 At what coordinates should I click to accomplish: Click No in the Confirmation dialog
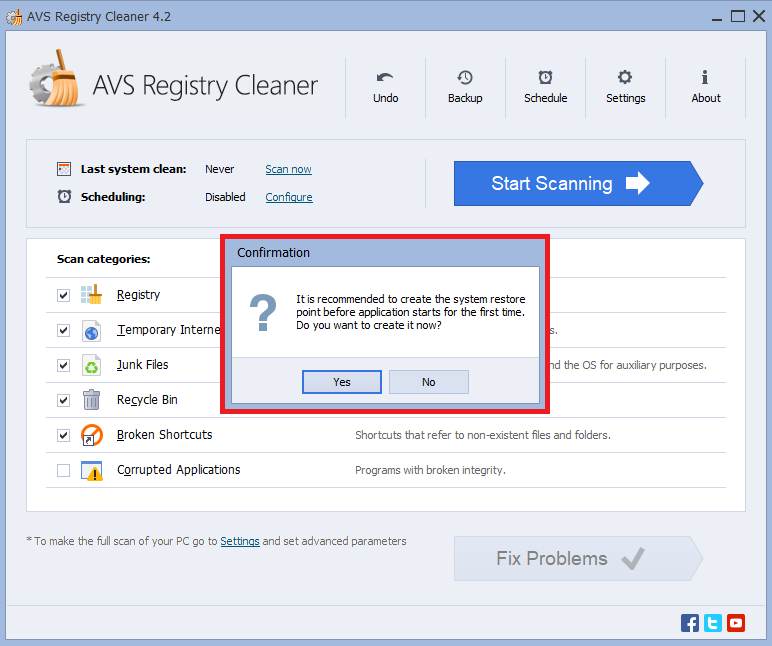(428, 382)
